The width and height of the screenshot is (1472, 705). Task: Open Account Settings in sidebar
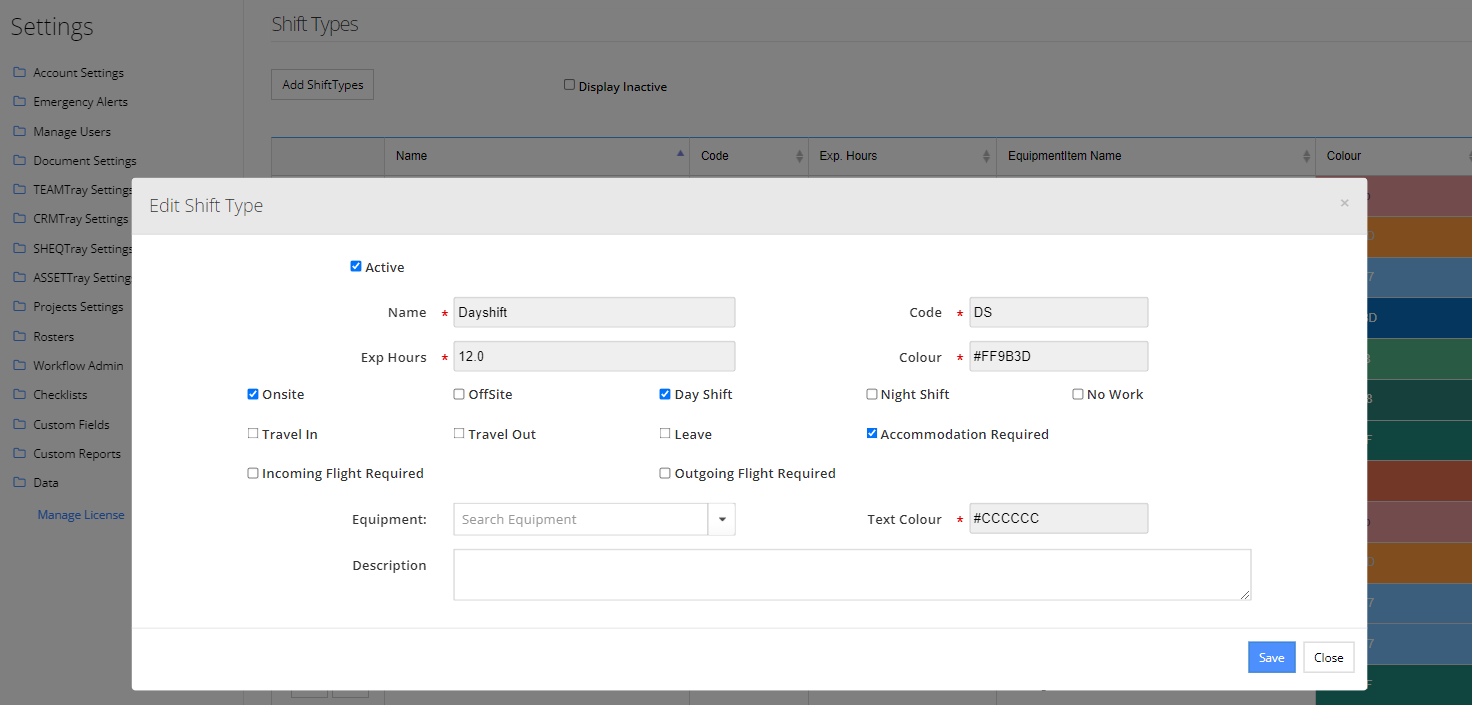78,73
